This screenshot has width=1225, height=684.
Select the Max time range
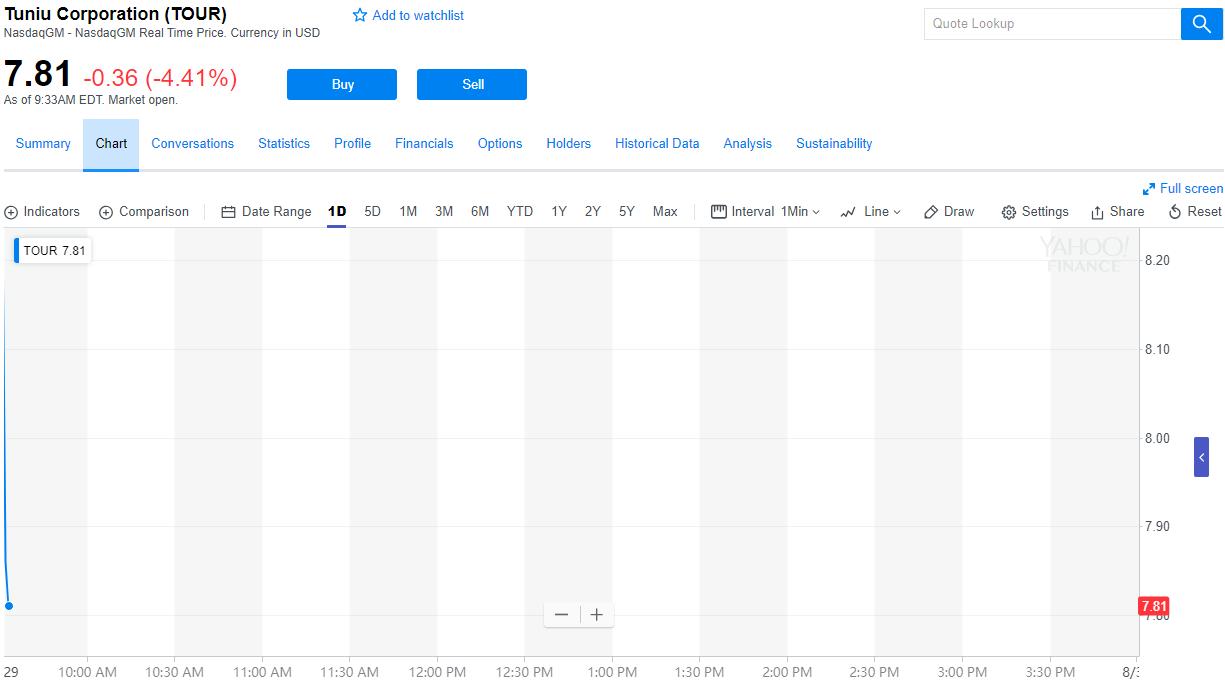(x=665, y=212)
